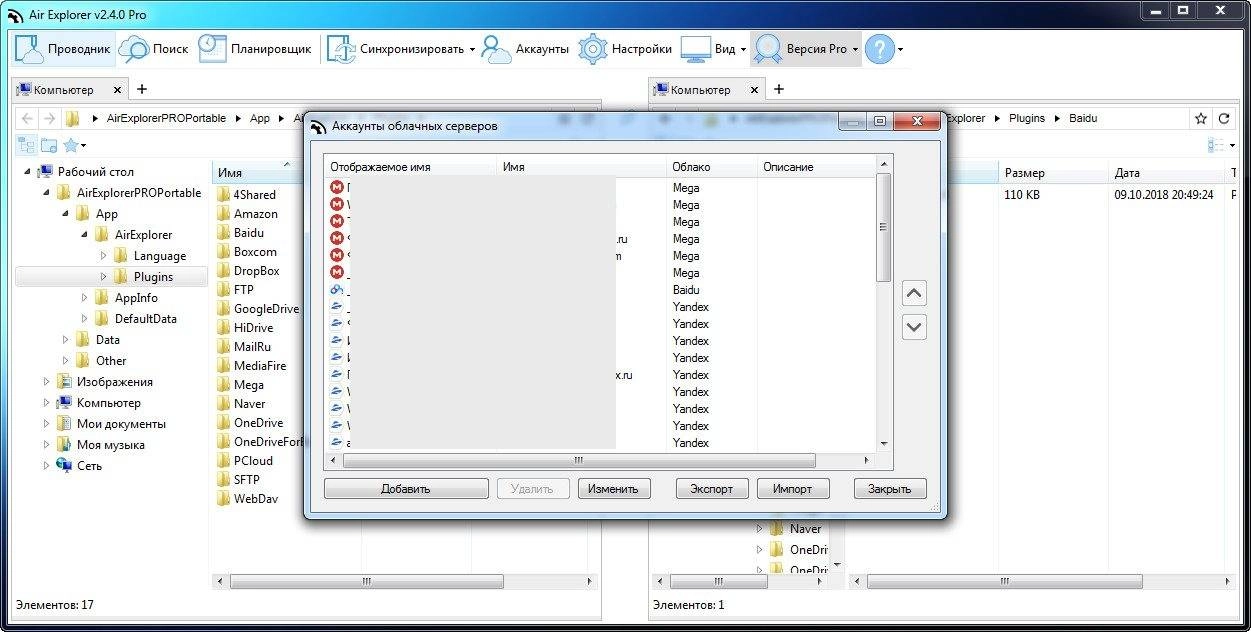1251x632 pixels.
Task: Select Plugins folder in tree
Action: click(x=152, y=277)
